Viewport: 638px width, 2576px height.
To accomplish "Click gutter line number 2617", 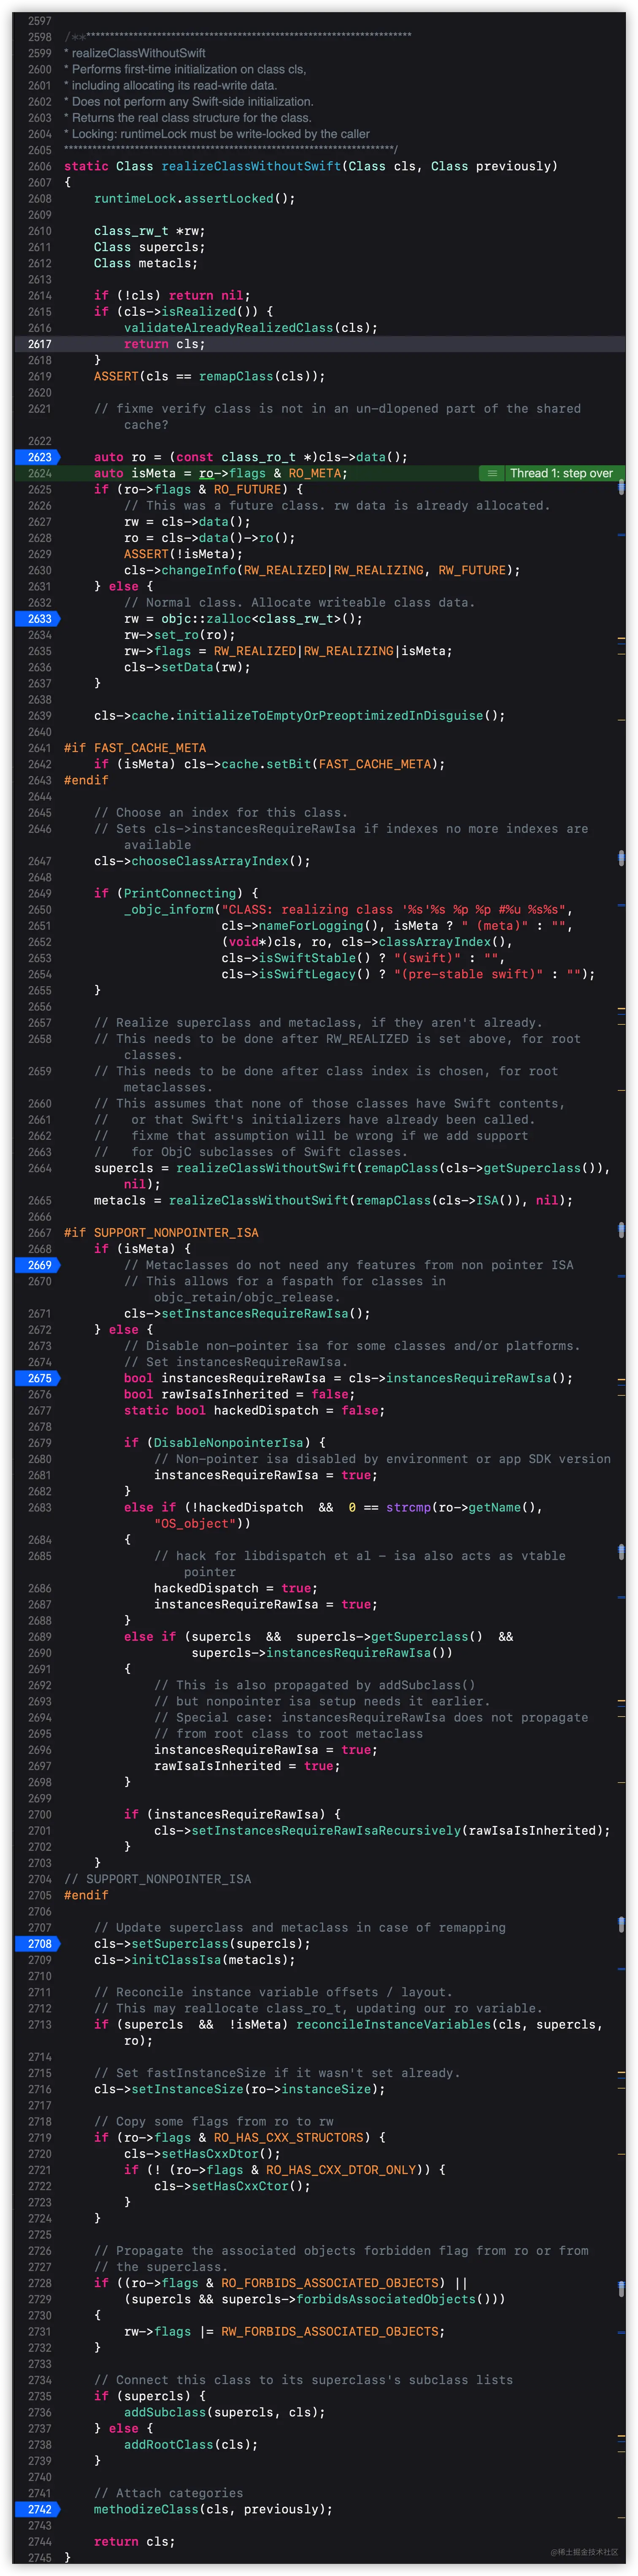I will point(40,344).
